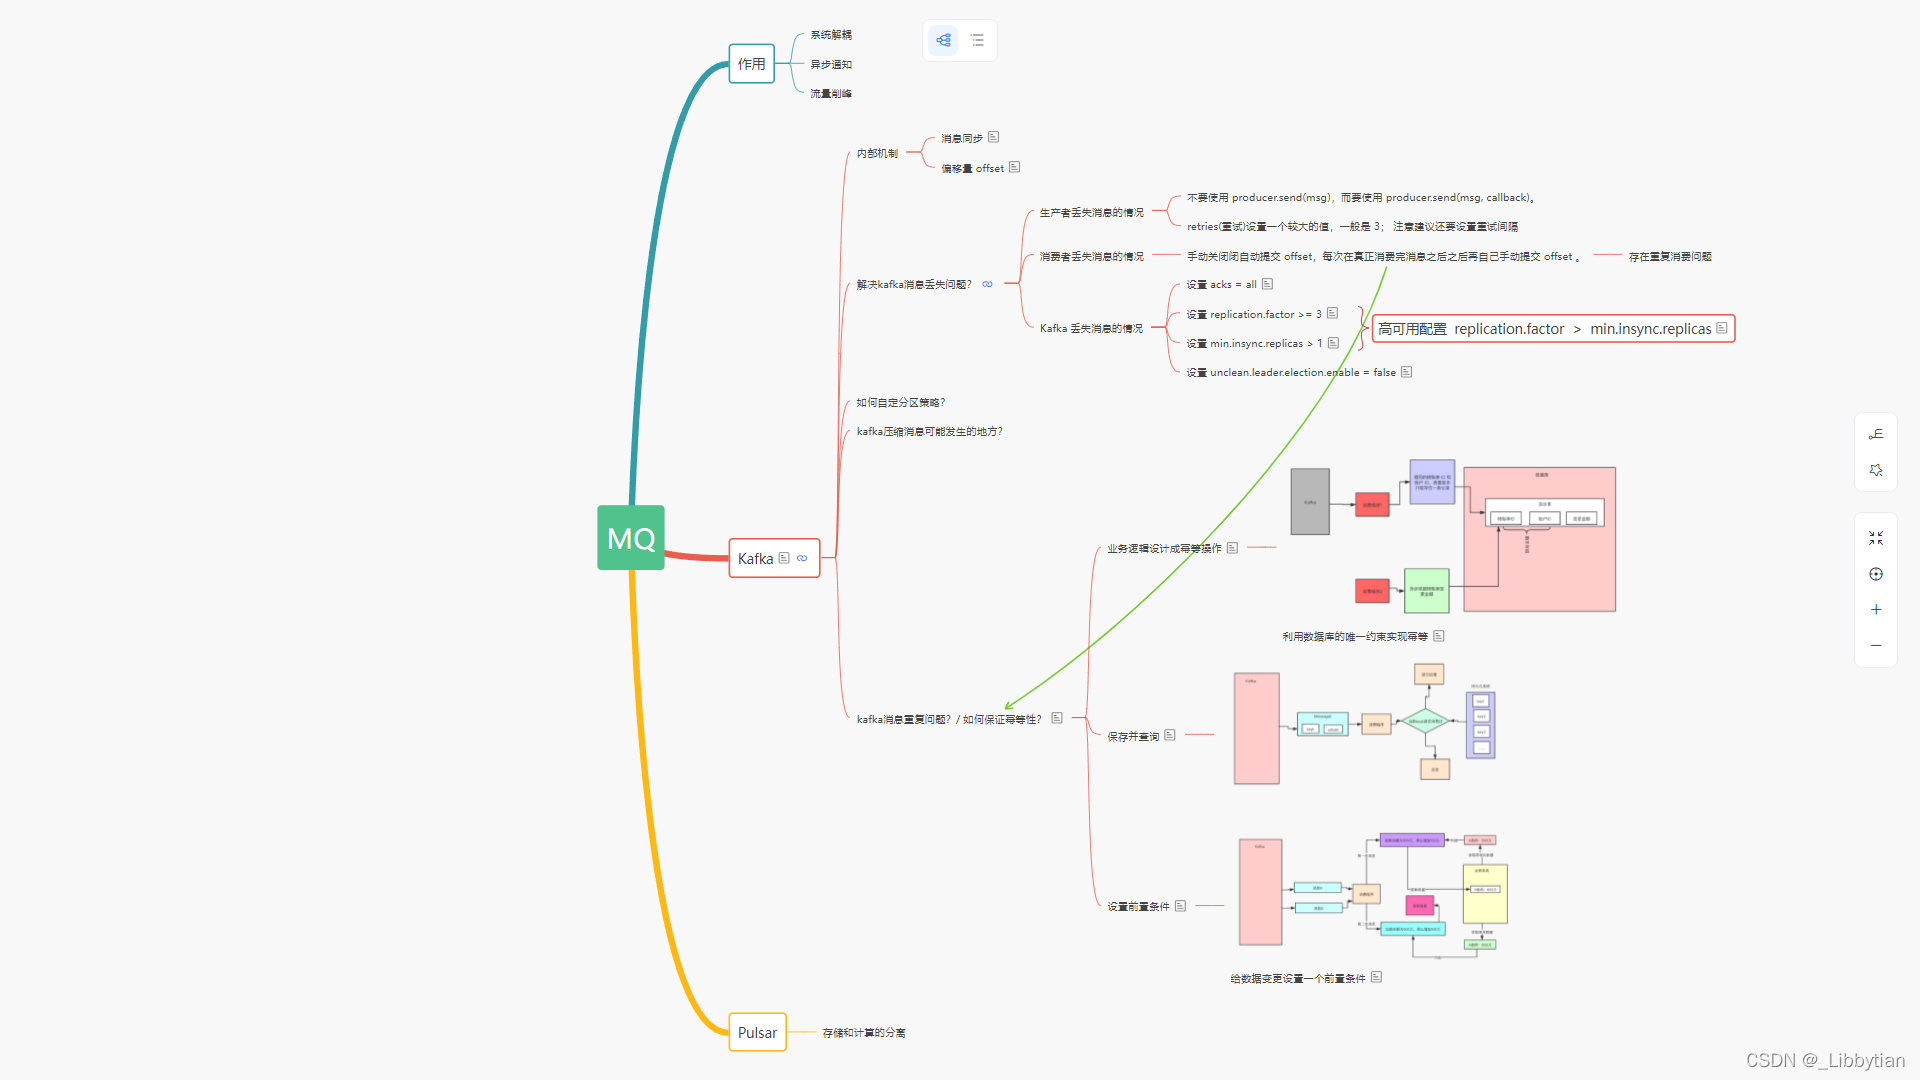Image resolution: width=1920 pixels, height=1080 pixels.
Task: Open link icon beside 解决kafka消息丢失问题?
Action: coord(987,284)
